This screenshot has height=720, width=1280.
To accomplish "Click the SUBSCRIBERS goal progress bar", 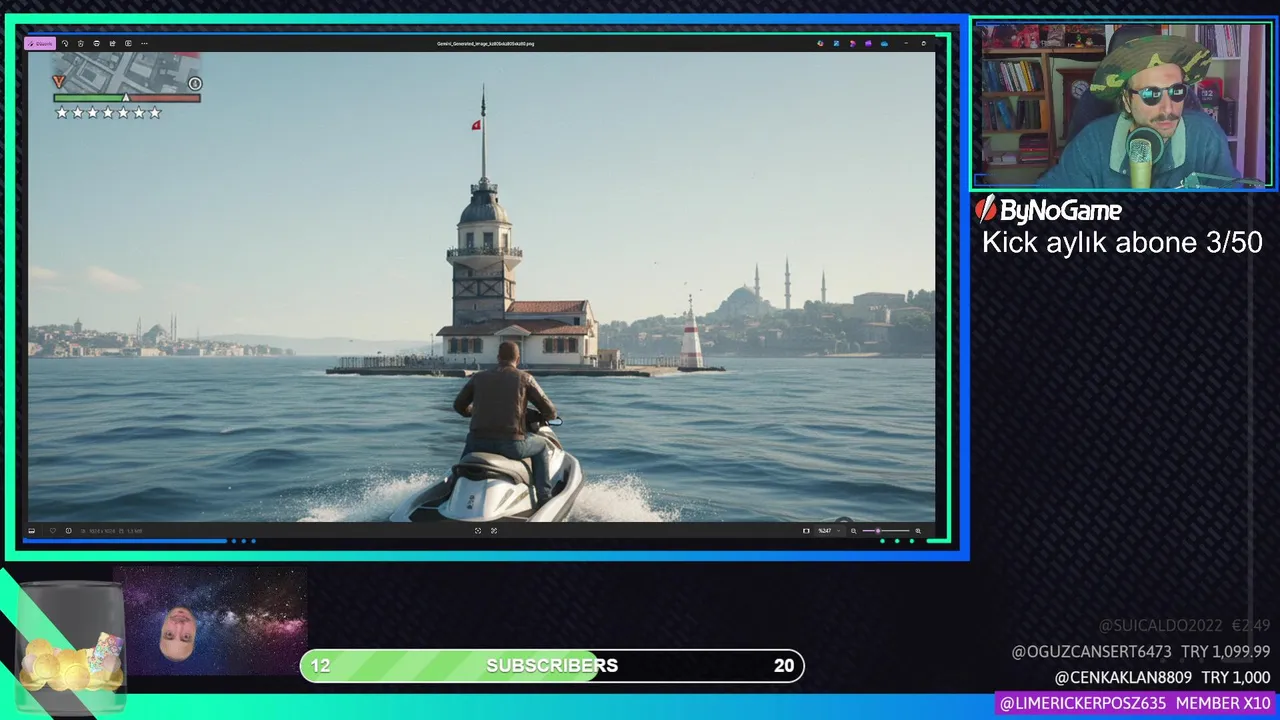I will (x=552, y=666).
